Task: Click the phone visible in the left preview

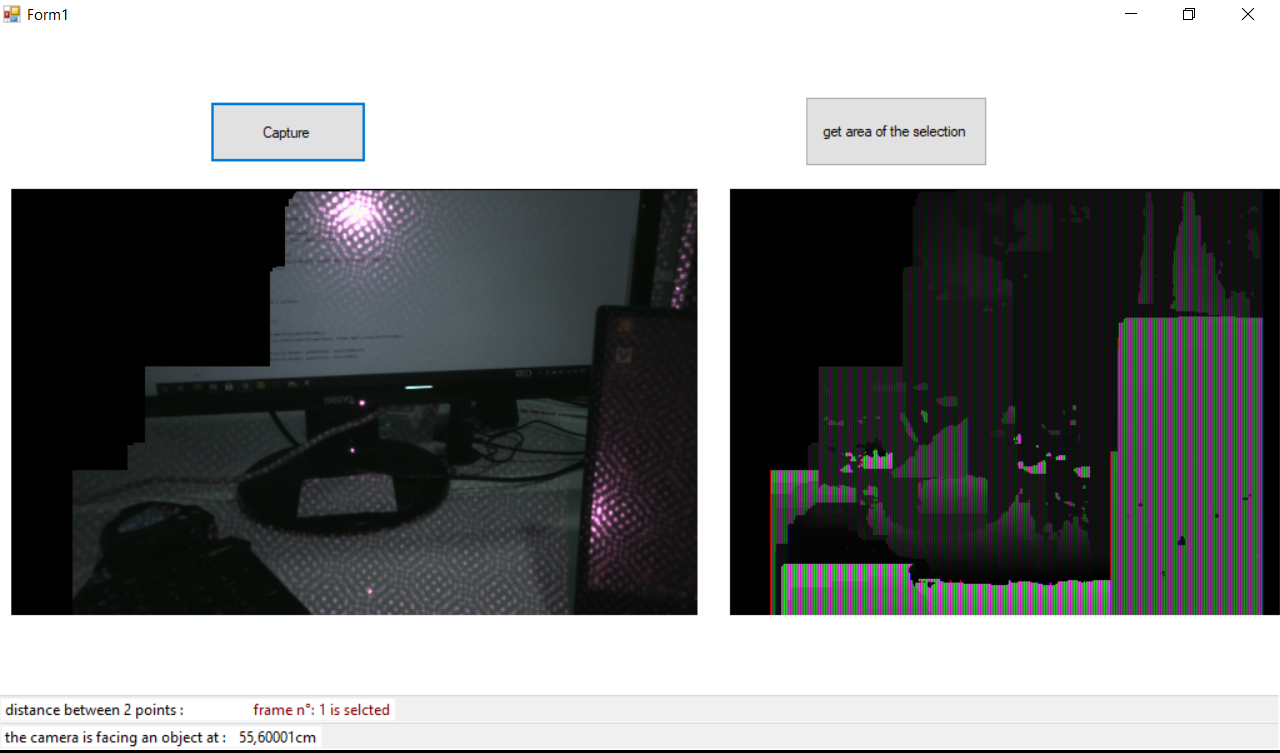Action: [630, 450]
